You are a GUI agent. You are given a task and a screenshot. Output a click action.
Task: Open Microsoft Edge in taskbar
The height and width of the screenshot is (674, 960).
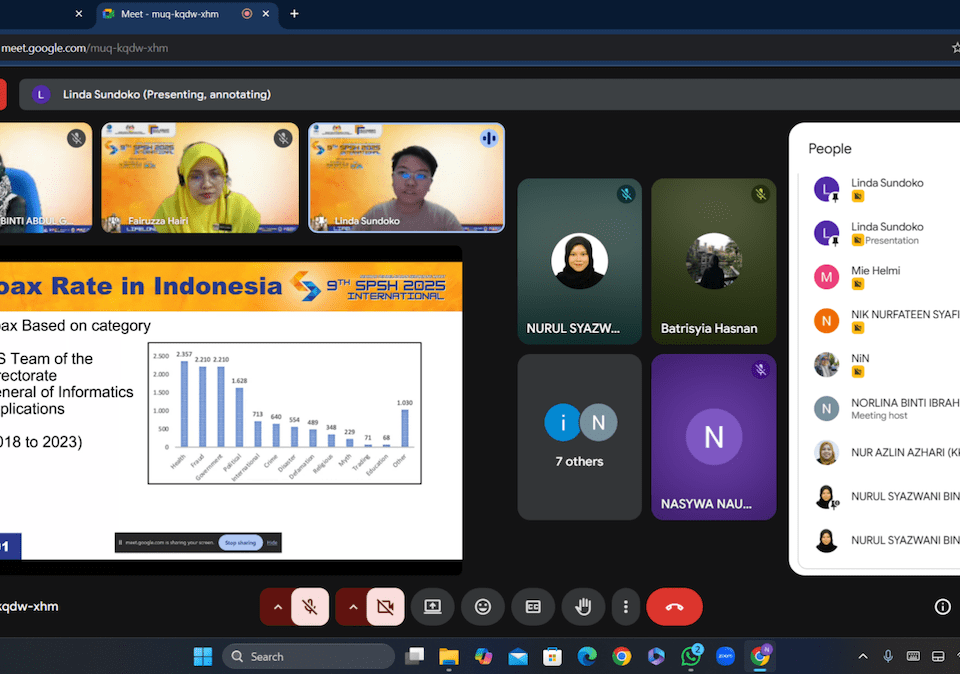pos(587,656)
